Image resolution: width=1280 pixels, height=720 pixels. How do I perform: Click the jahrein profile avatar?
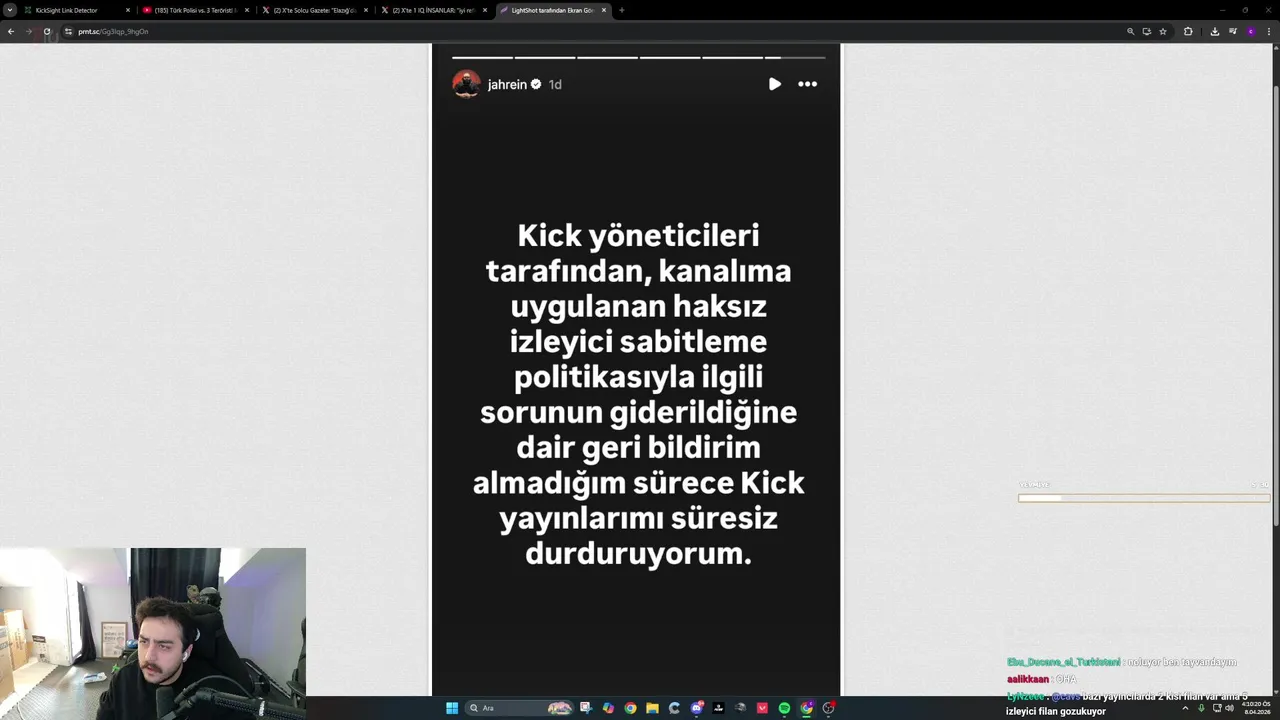[466, 84]
